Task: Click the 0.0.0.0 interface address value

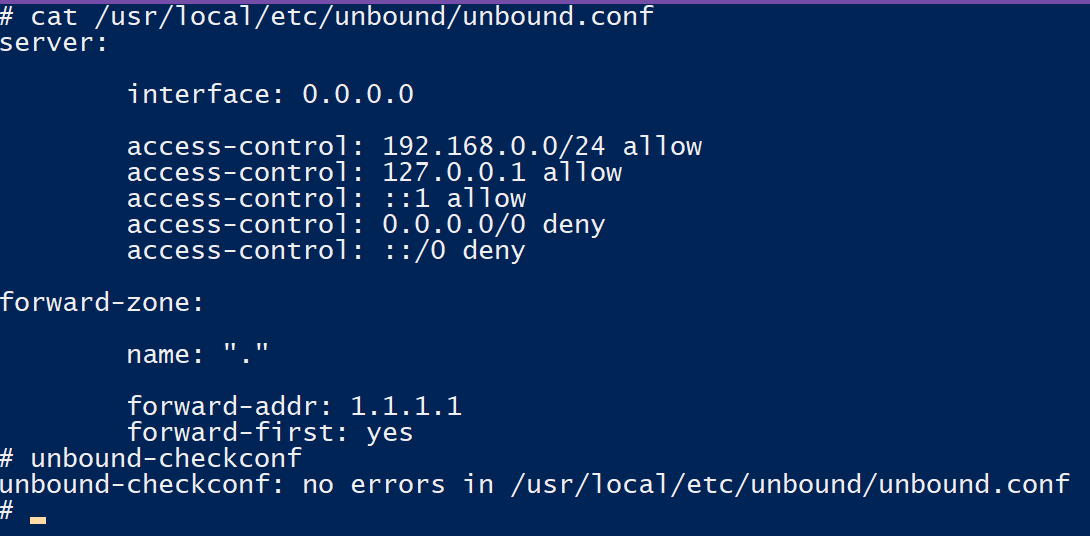Action: (357, 95)
